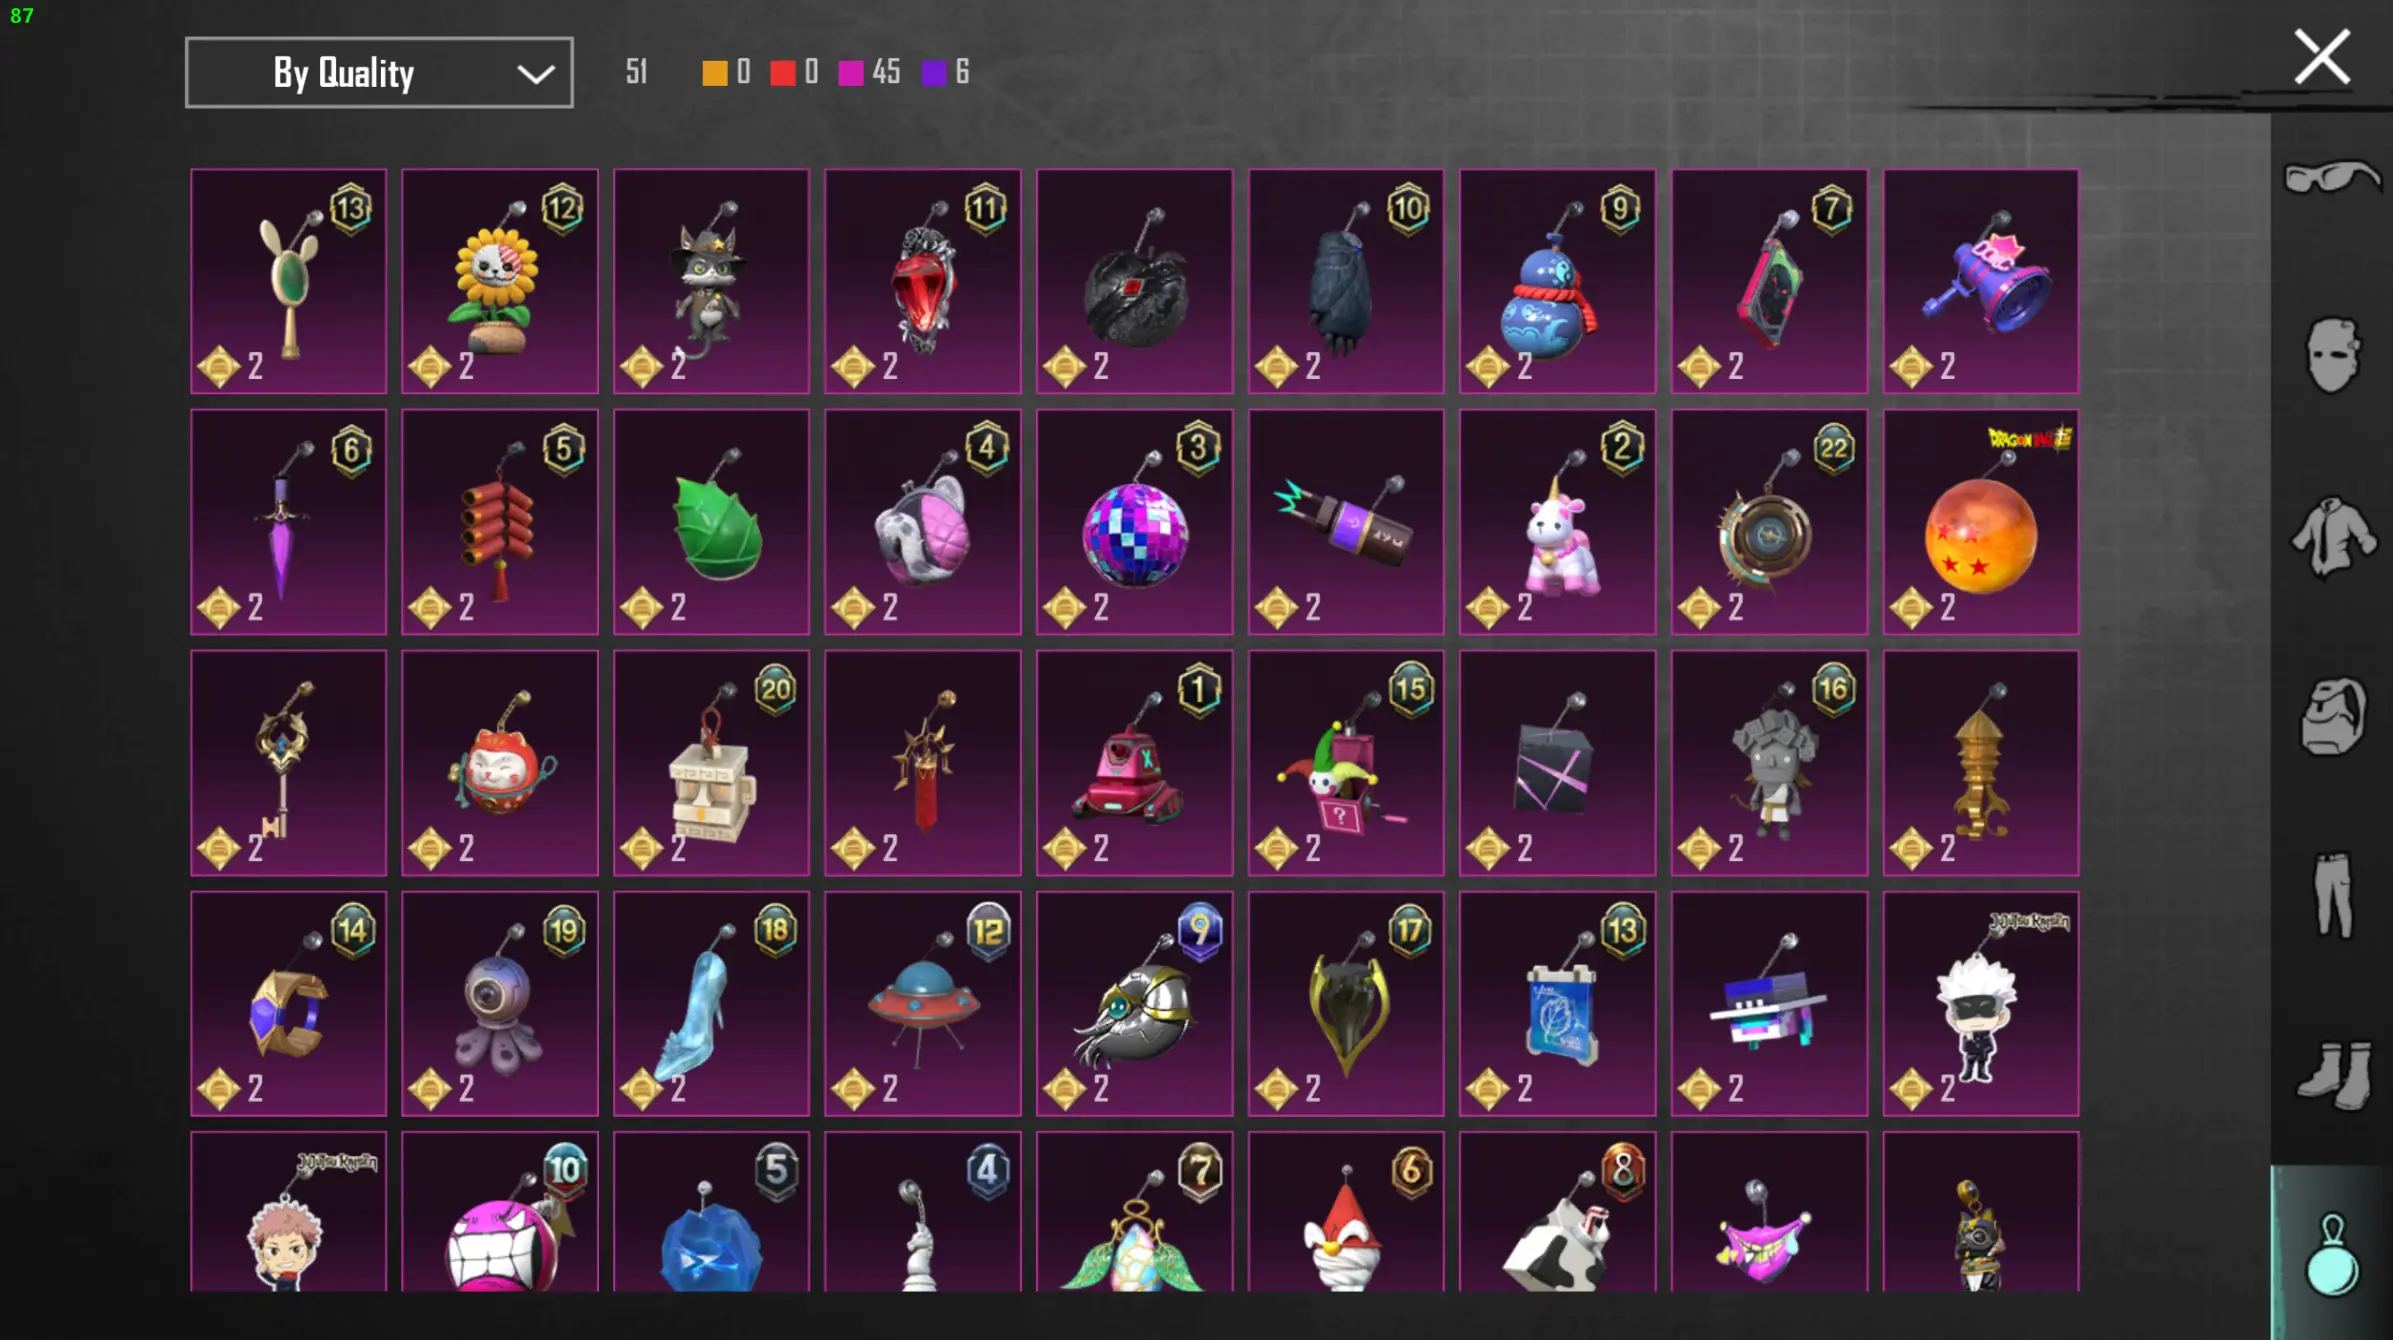The height and width of the screenshot is (1340, 2393).
Task: Select the unicorn ornament numbered 2
Action: point(1557,522)
